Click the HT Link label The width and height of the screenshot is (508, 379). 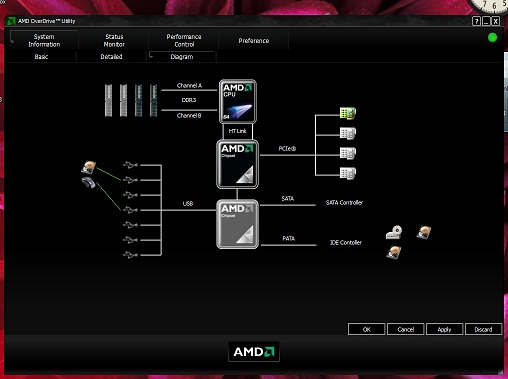pyautogui.click(x=237, y=131)
